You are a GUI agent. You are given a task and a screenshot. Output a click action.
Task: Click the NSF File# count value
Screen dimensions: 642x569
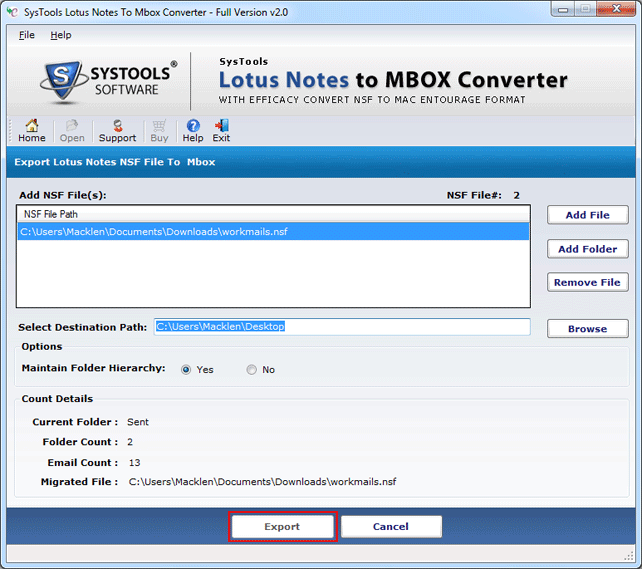point(516,195)
